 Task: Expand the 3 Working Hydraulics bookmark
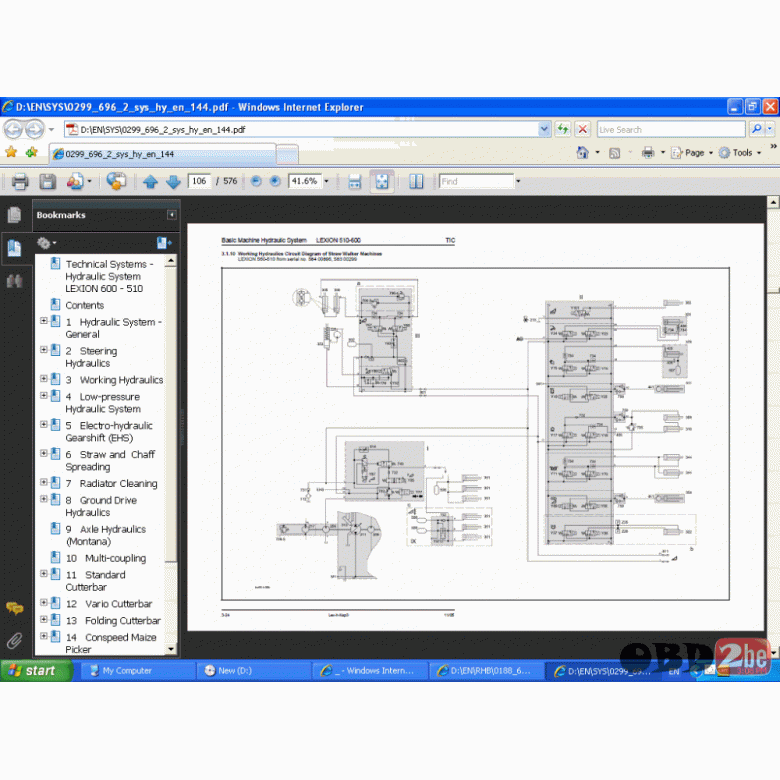coord(44,379)
